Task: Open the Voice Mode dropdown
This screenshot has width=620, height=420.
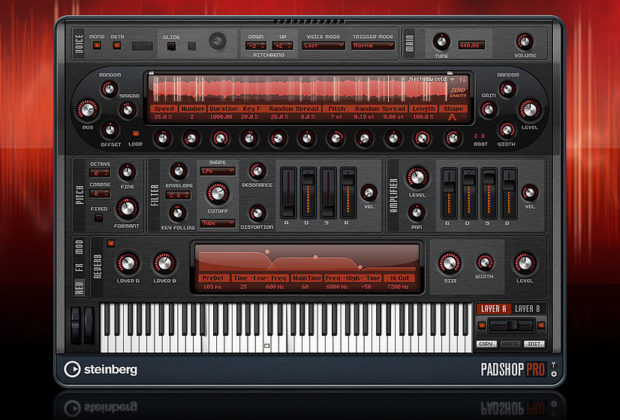Action: [323, 46]
